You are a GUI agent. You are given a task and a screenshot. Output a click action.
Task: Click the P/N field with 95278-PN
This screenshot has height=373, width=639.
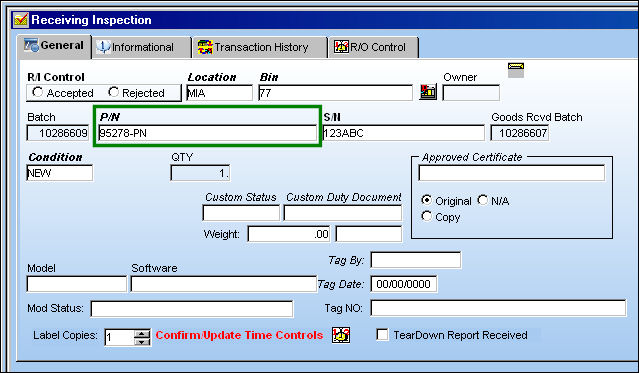pyautogui.click(x=207, y=133)
